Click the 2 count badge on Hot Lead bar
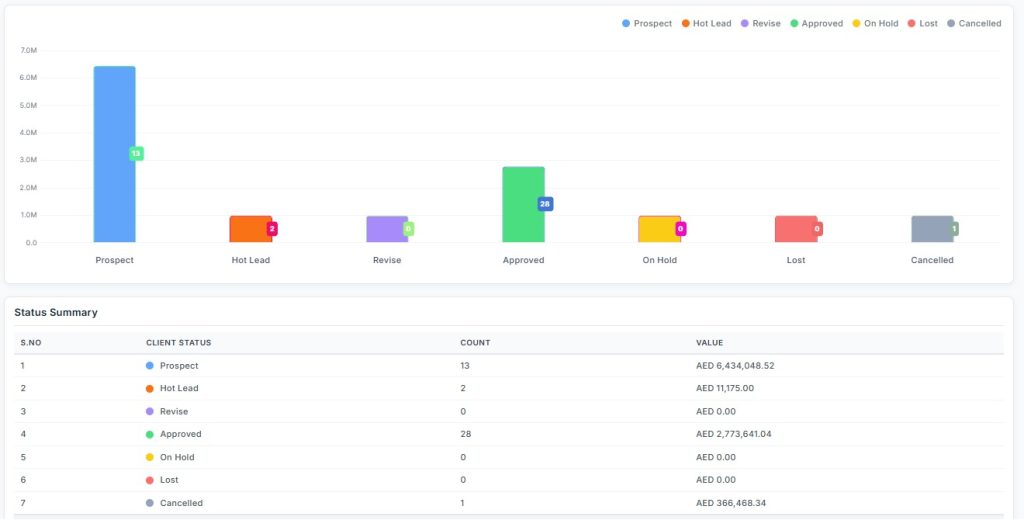 272,229
